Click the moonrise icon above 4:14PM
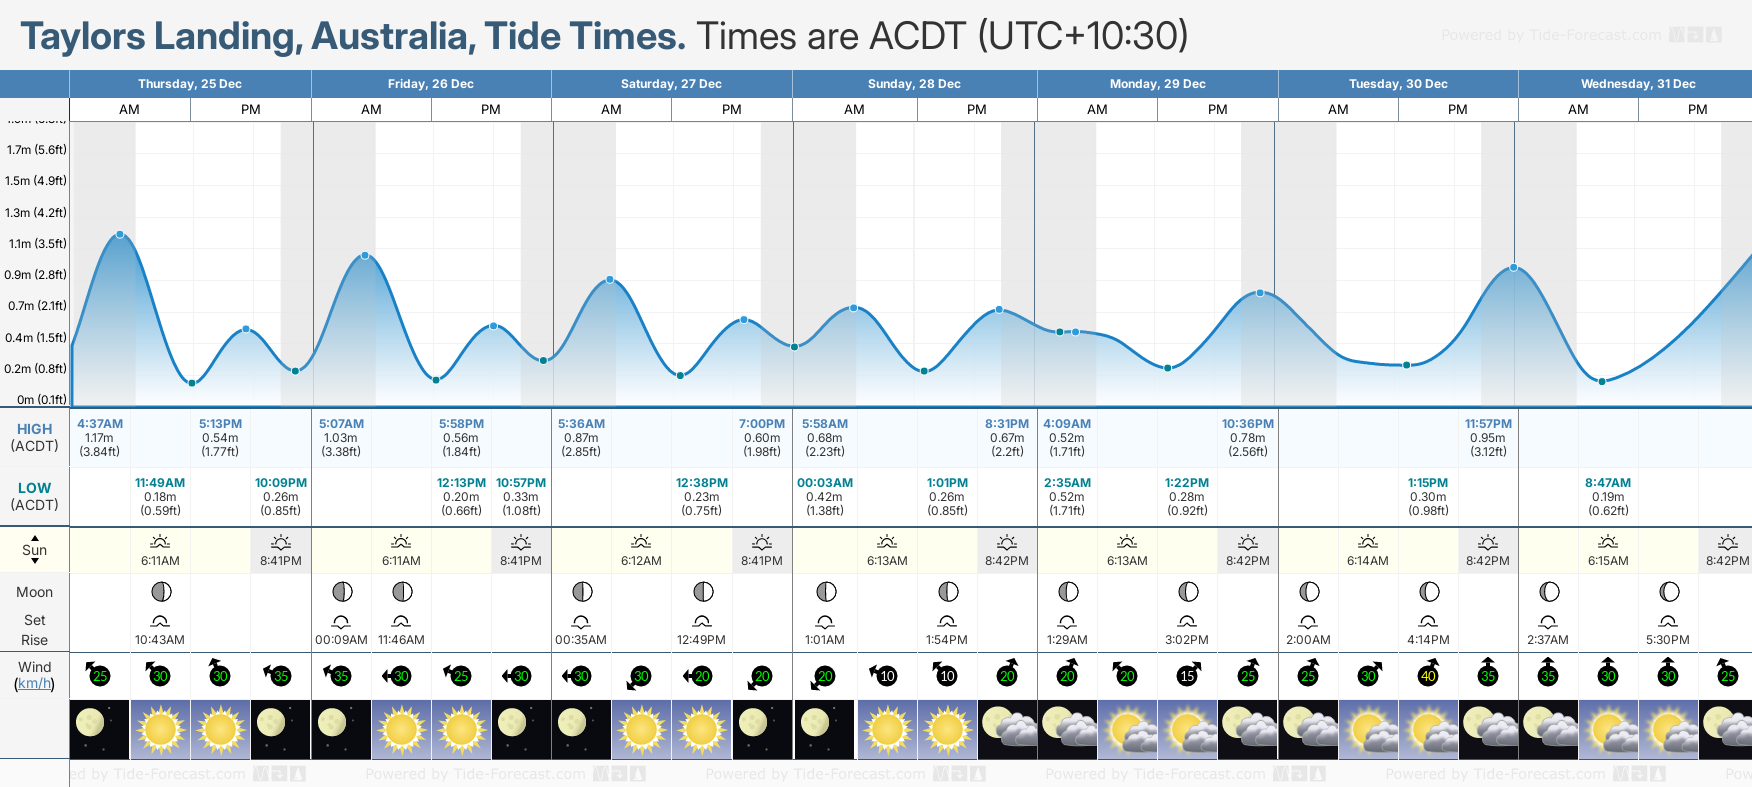The height and width of the screenshot is (787, 1752). point(1428,621)
